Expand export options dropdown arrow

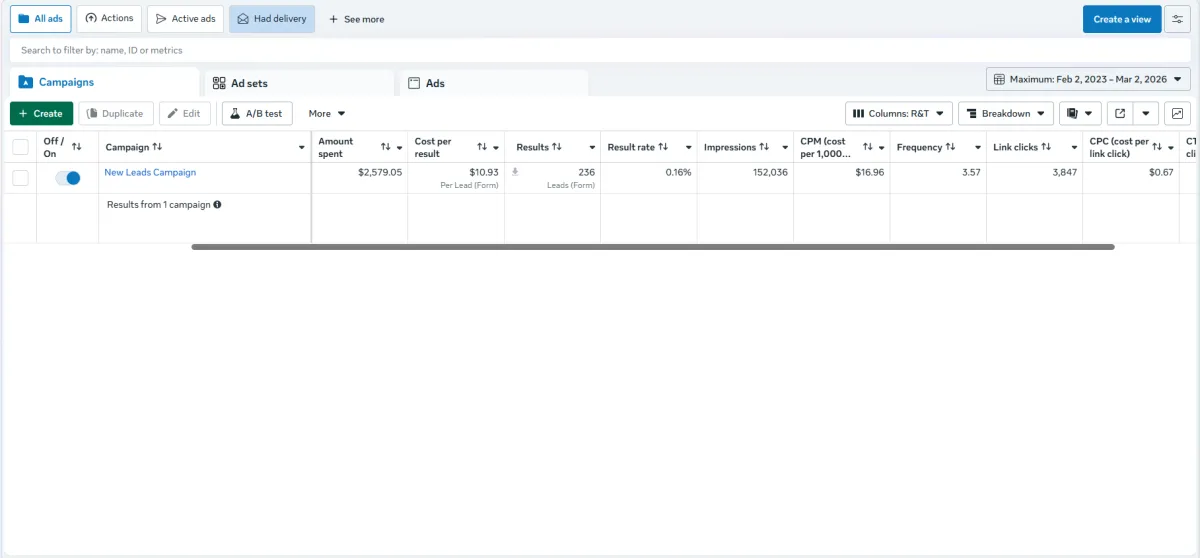pos(1145,114)
